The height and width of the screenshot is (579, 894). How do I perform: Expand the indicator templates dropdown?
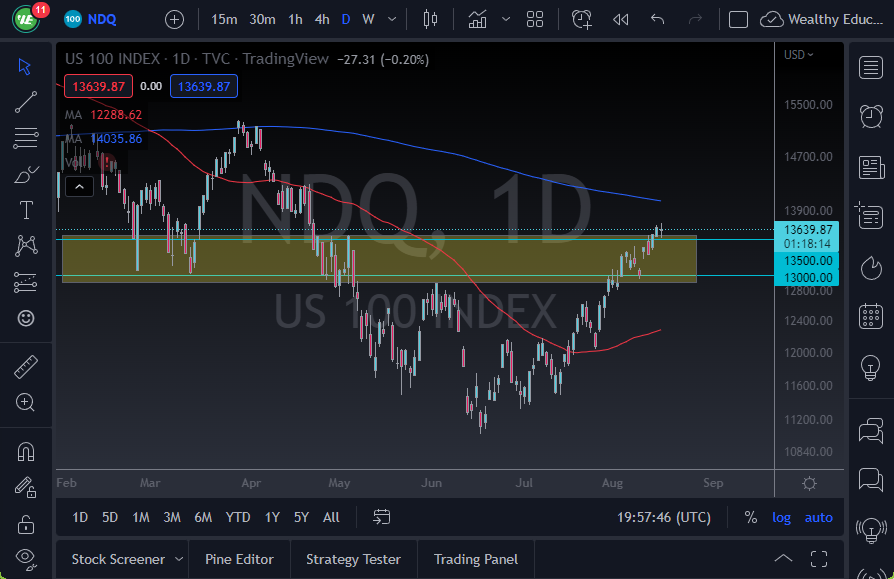coord(505,19)
